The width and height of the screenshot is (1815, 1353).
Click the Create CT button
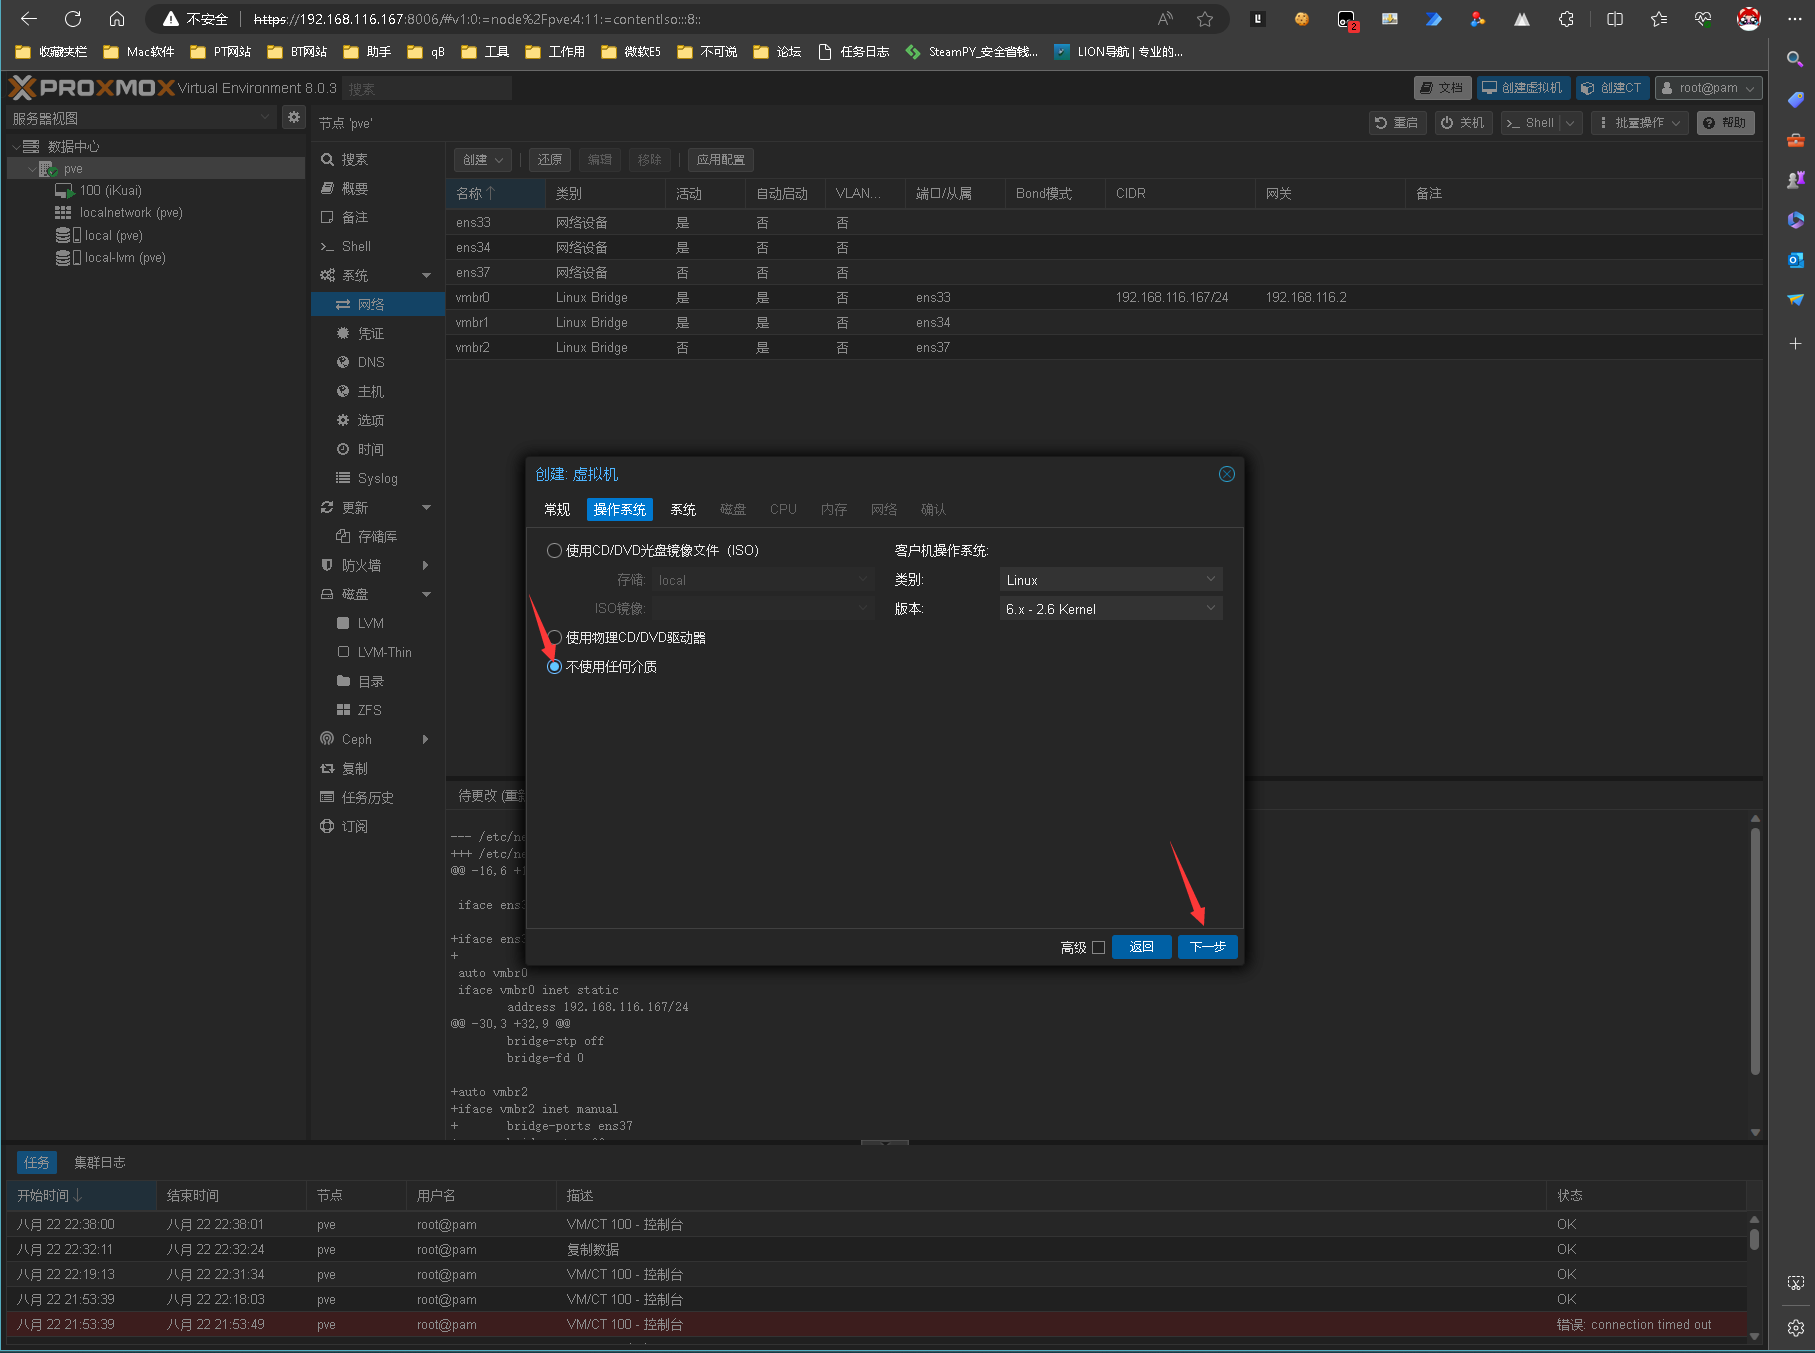click(1611, 88)
